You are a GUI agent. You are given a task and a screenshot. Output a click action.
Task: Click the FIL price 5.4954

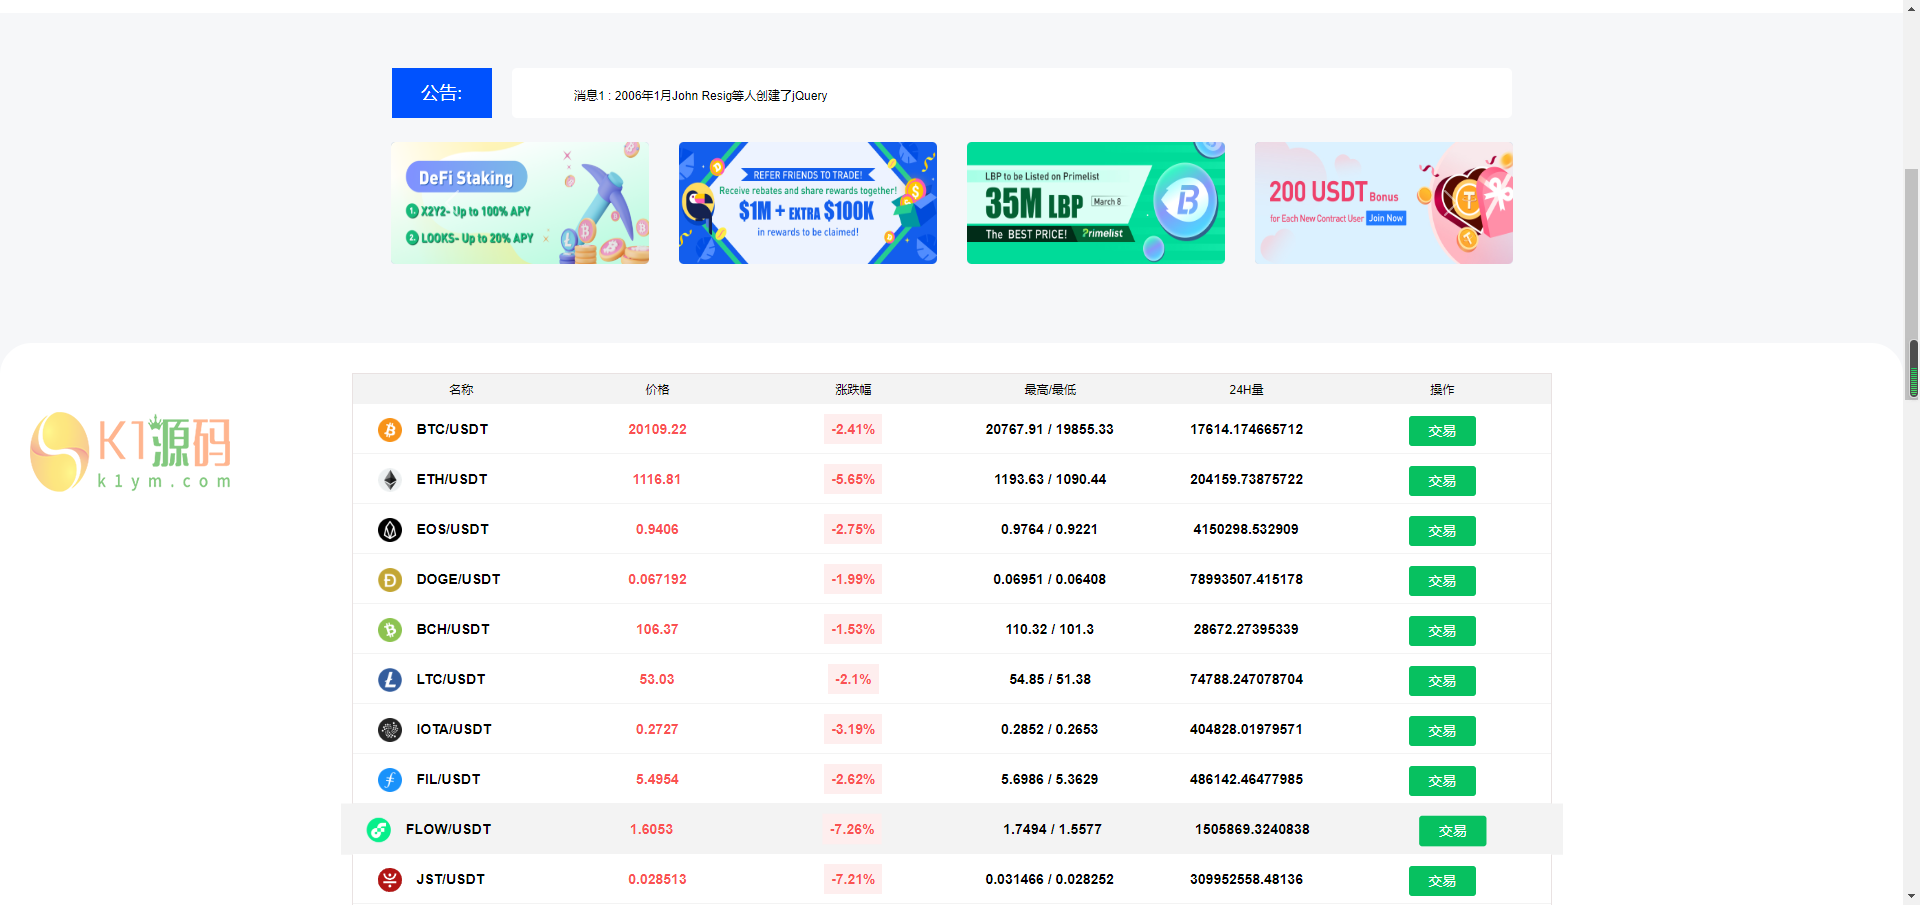[x=657, y=779]
